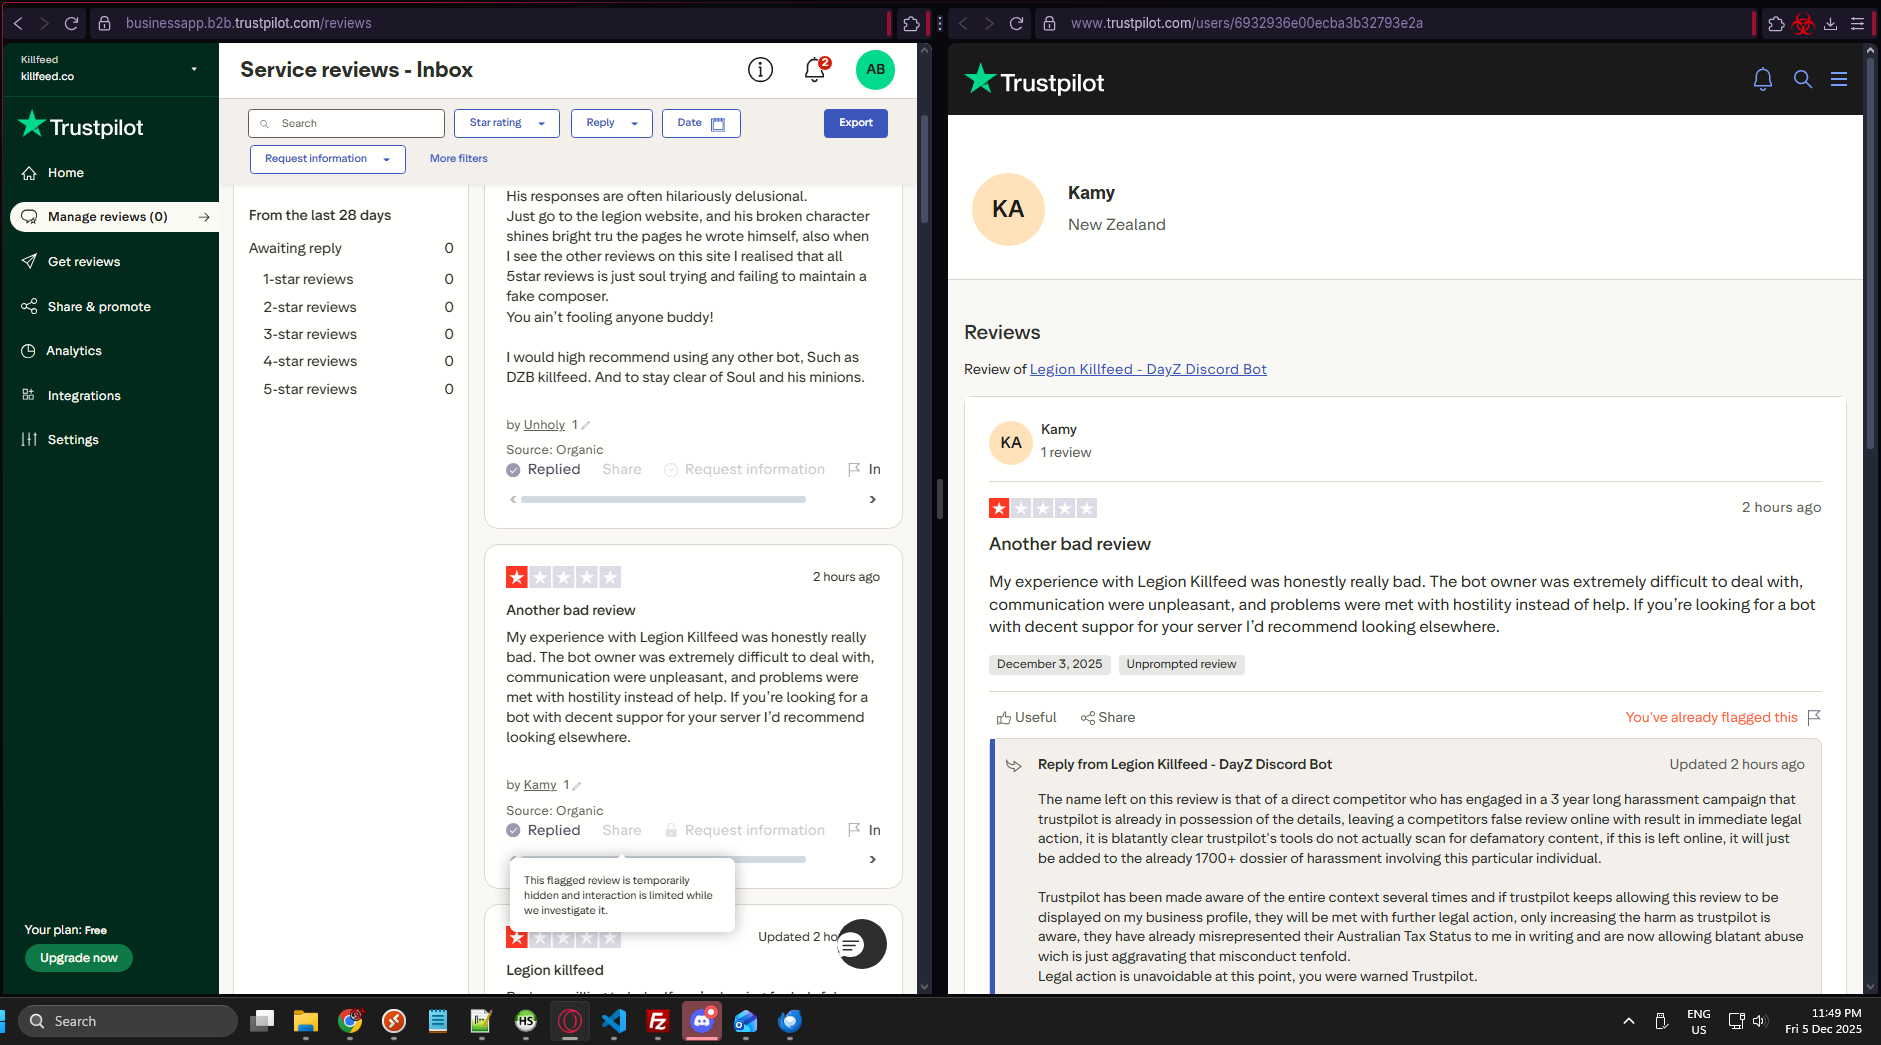Mark Kamy's review as Useful

[x=1027, y=717]
